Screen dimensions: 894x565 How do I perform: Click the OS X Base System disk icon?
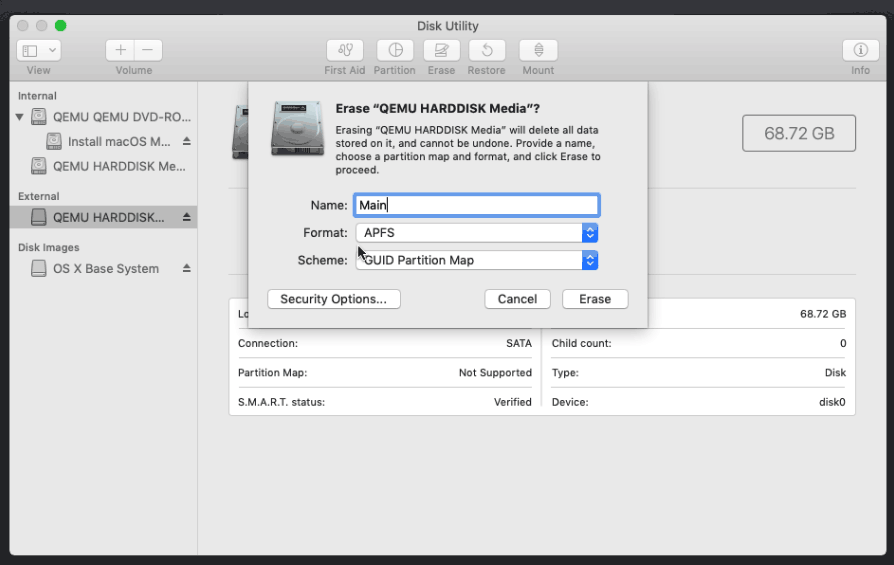pos(39,269)
